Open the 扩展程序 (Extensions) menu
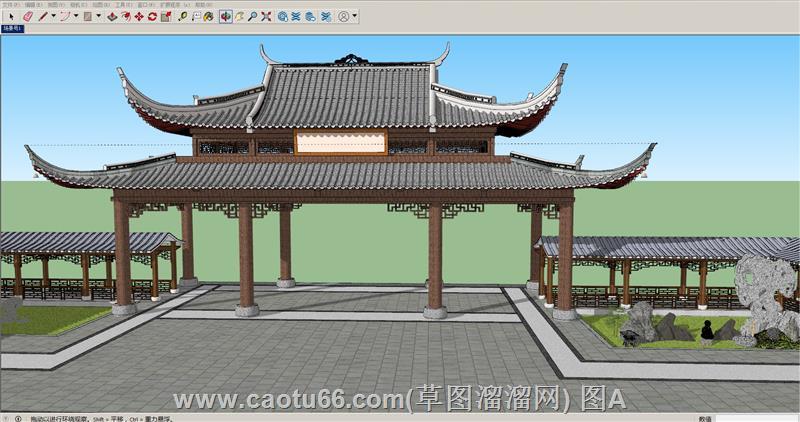The image size is (800, 422). [174, 4]
